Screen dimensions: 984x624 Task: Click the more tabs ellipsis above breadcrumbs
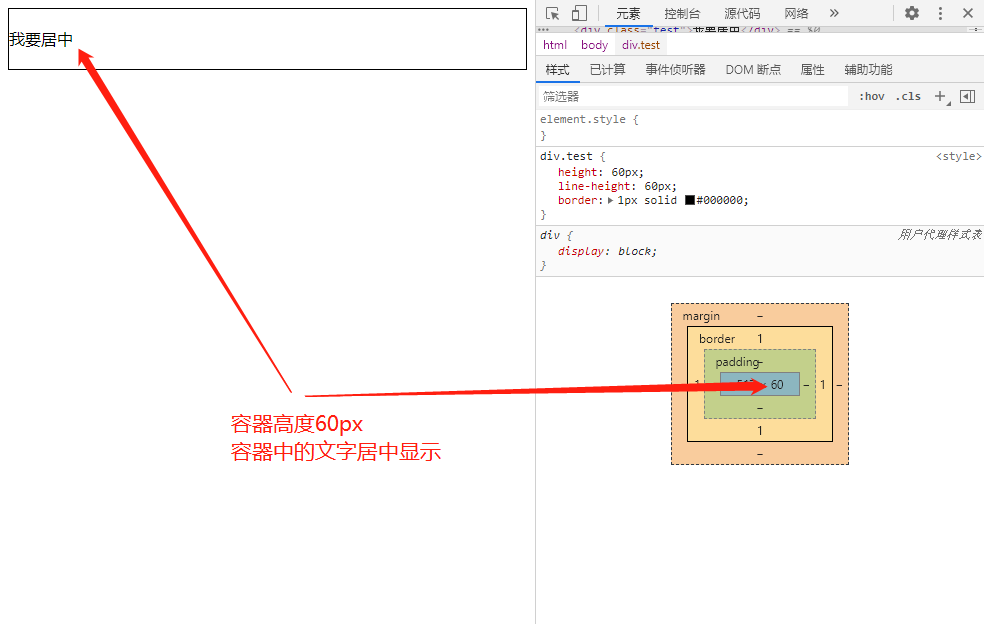pos(544,29)
